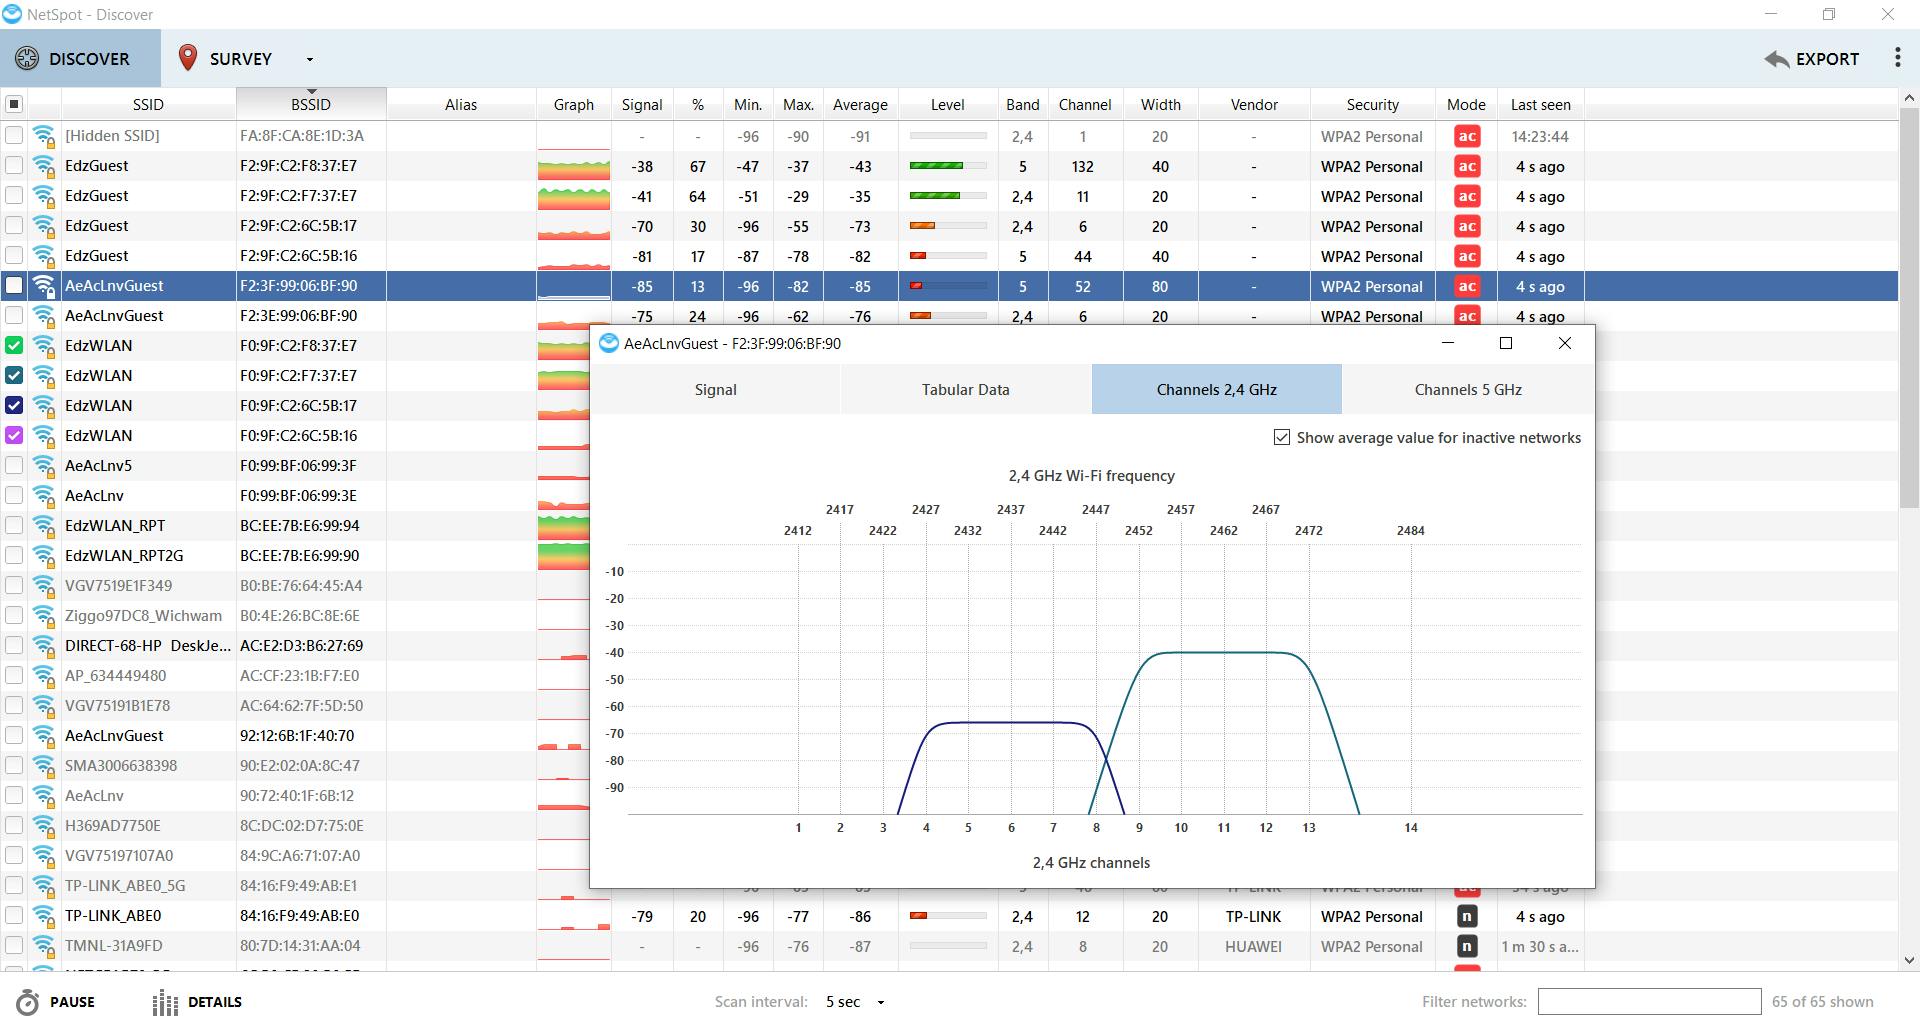Image resolution: width=1920 pixels, height=1030 pixels.
Task: Switch to the Signal tab
Action: (x=715, y=389)
